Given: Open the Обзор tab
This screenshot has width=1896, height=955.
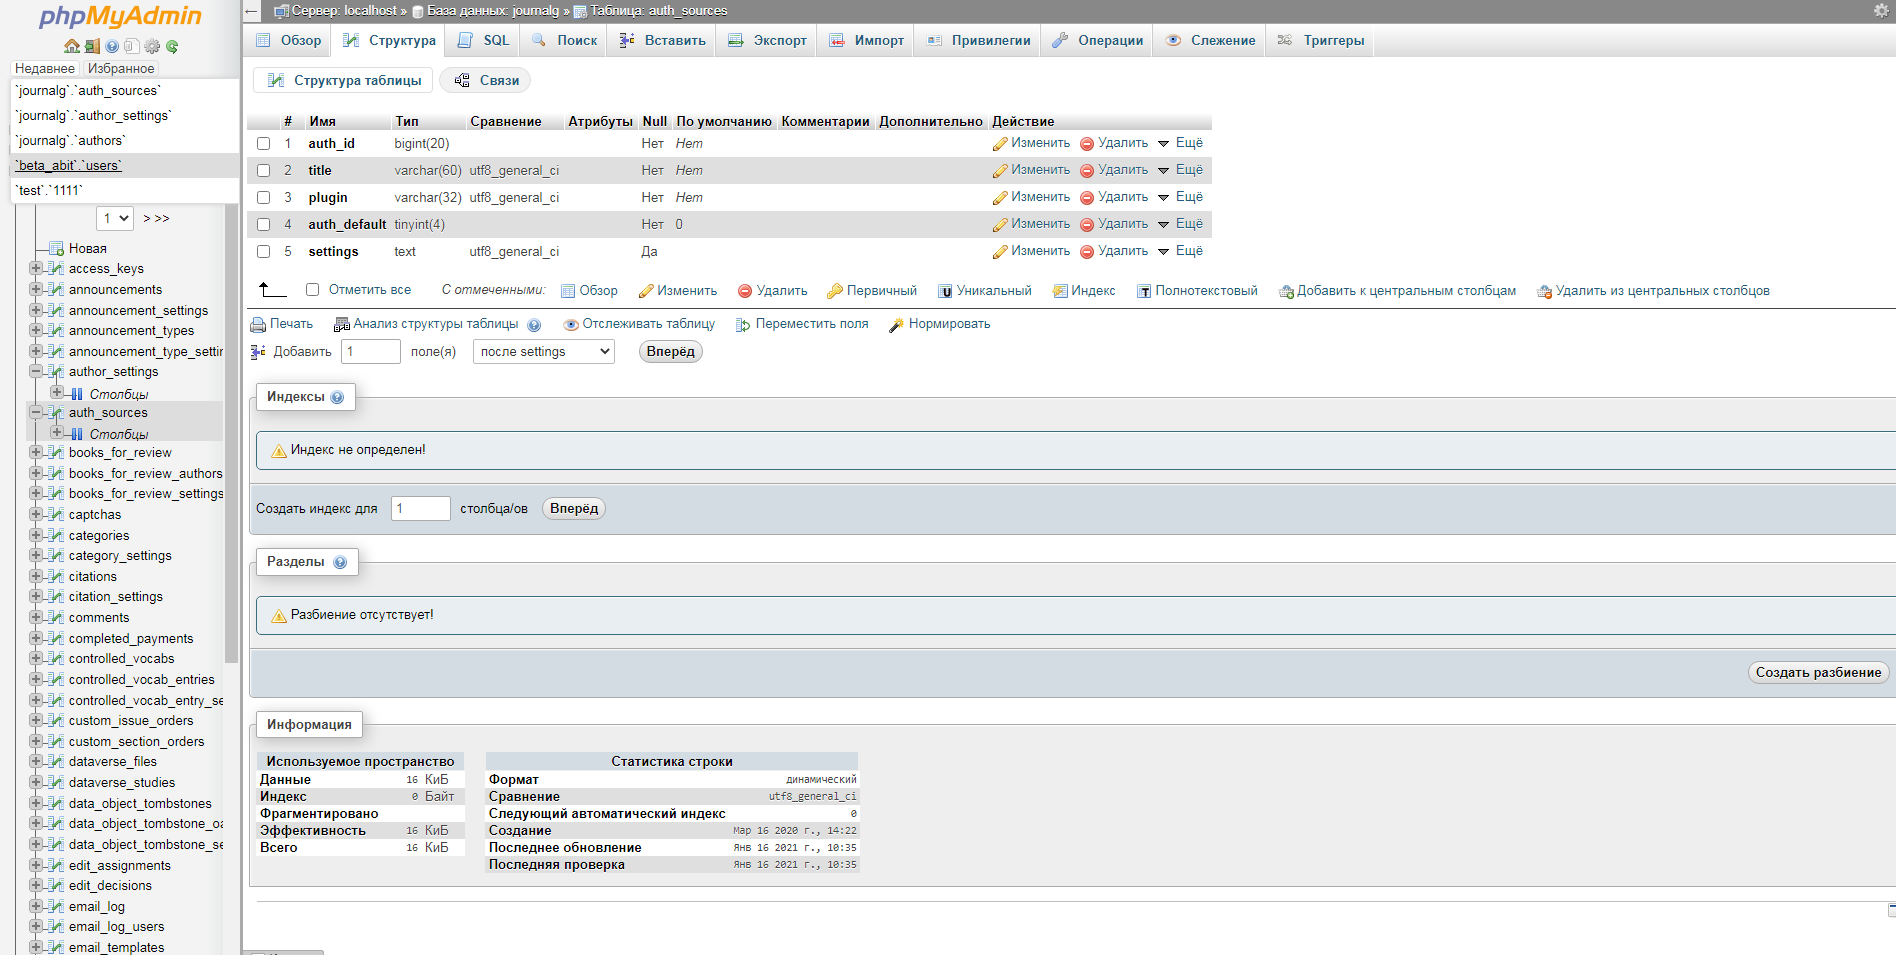Looking at the screenshot, I should pos(289,41).
